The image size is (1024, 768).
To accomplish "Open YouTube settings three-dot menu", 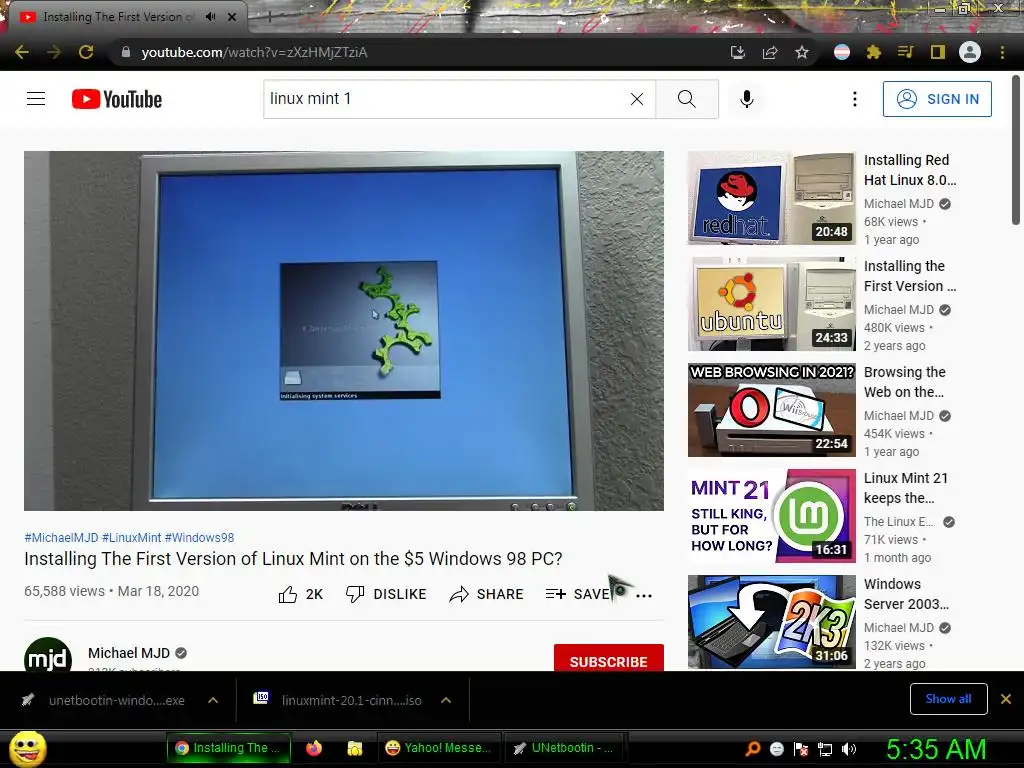I will (x=855, y=99).
